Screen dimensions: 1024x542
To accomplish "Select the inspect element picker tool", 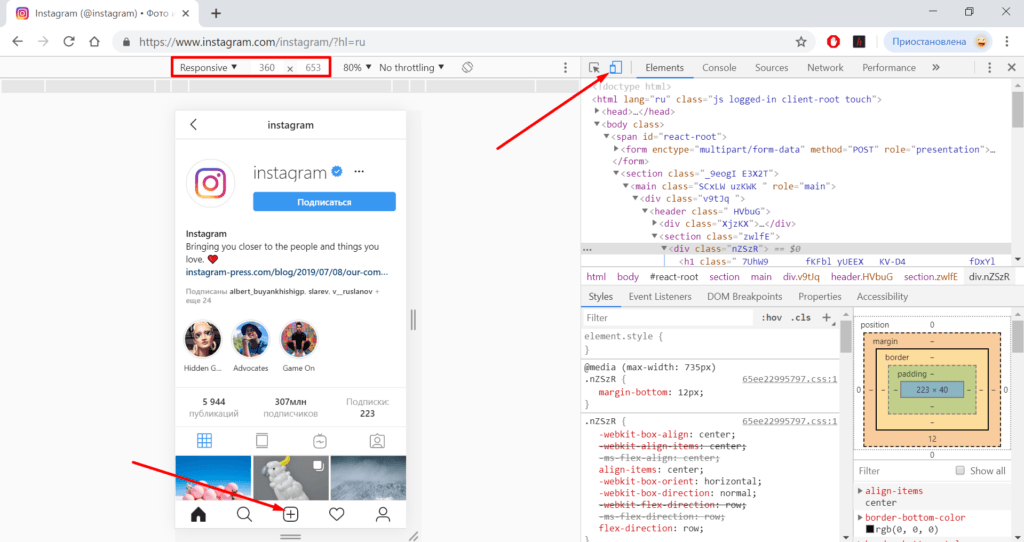I will 594,67.
